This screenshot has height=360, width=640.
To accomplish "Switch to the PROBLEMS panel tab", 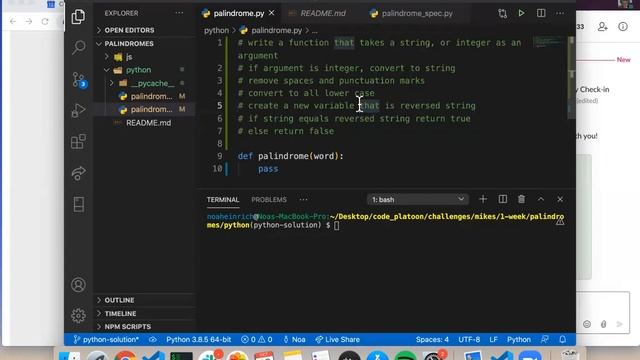I will [269, 200].
